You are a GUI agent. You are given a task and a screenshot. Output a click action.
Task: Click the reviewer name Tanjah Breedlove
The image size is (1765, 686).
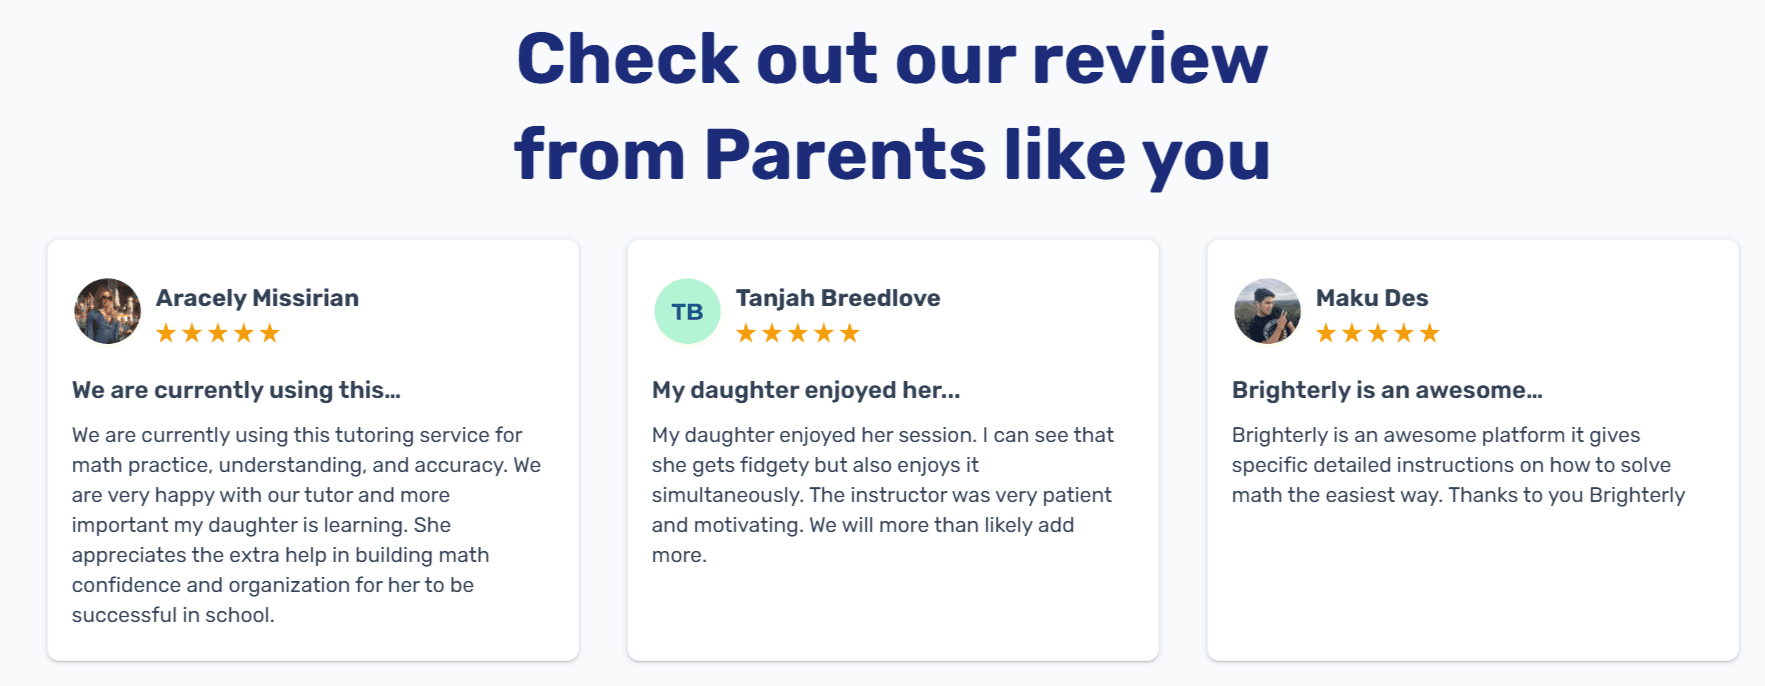click(838, 298)
